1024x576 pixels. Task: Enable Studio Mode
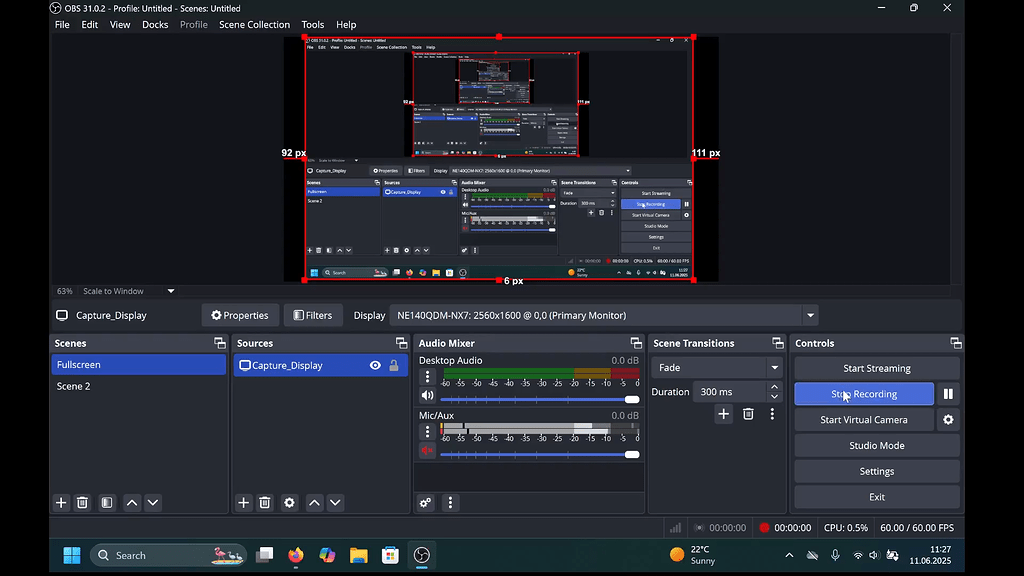876,446
